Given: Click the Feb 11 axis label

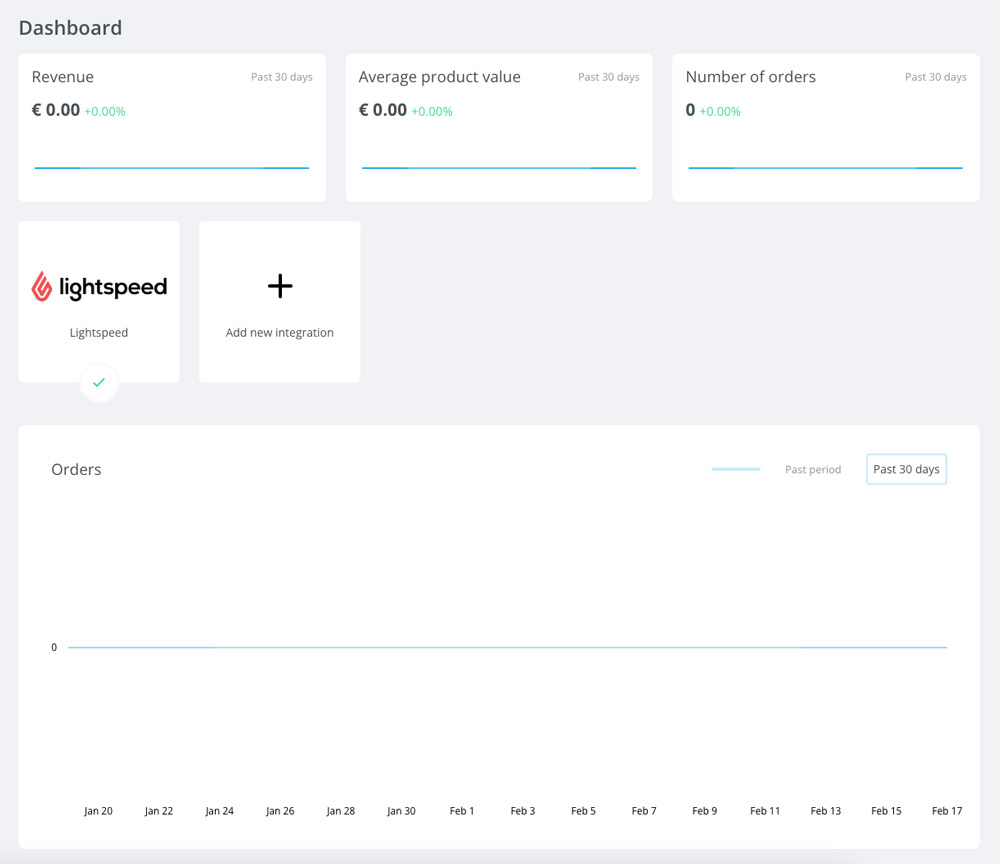Looking at the screenshot, I should click(x=765, y=810).
